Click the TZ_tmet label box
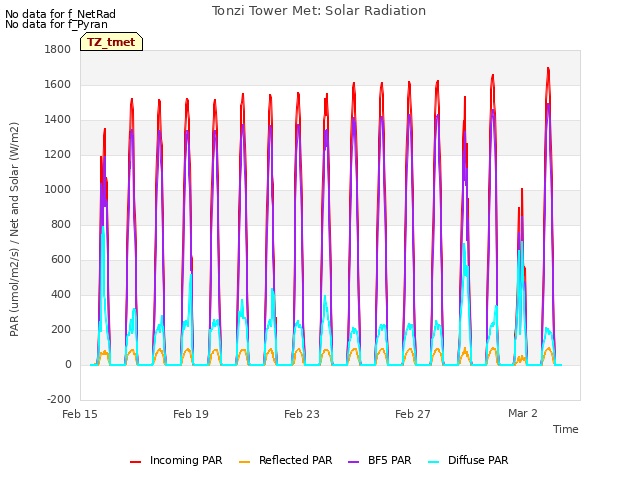This screenshot has width=640, height=480. [111, 42]
